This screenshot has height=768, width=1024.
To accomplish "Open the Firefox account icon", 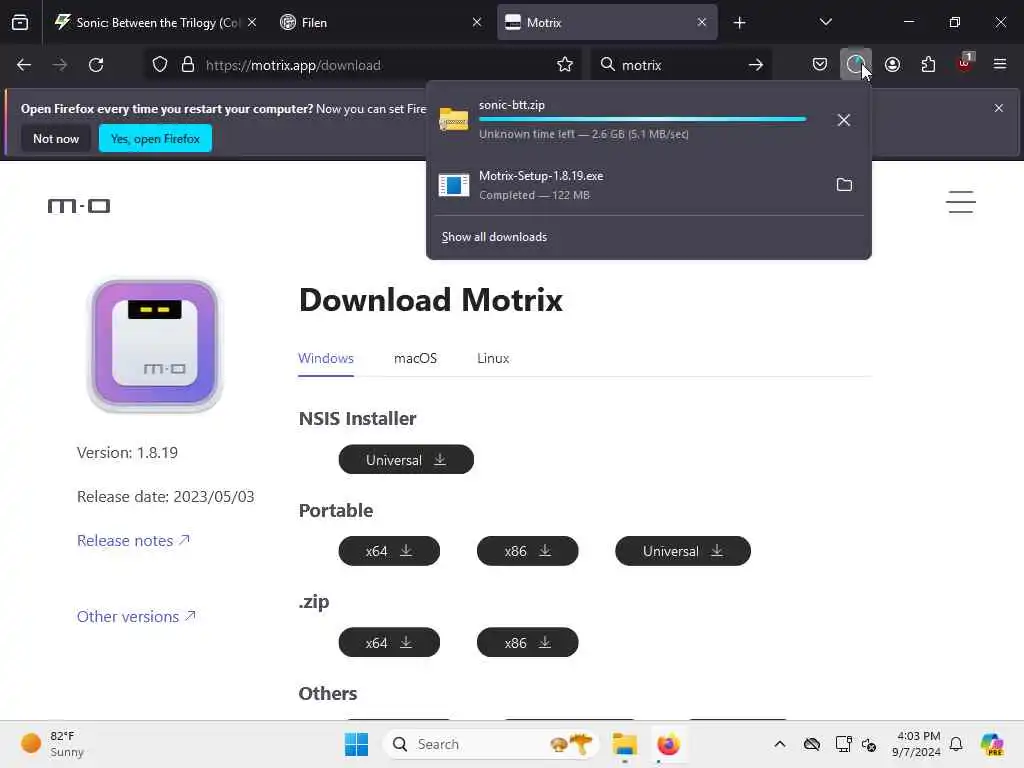I will coord(892,65).
